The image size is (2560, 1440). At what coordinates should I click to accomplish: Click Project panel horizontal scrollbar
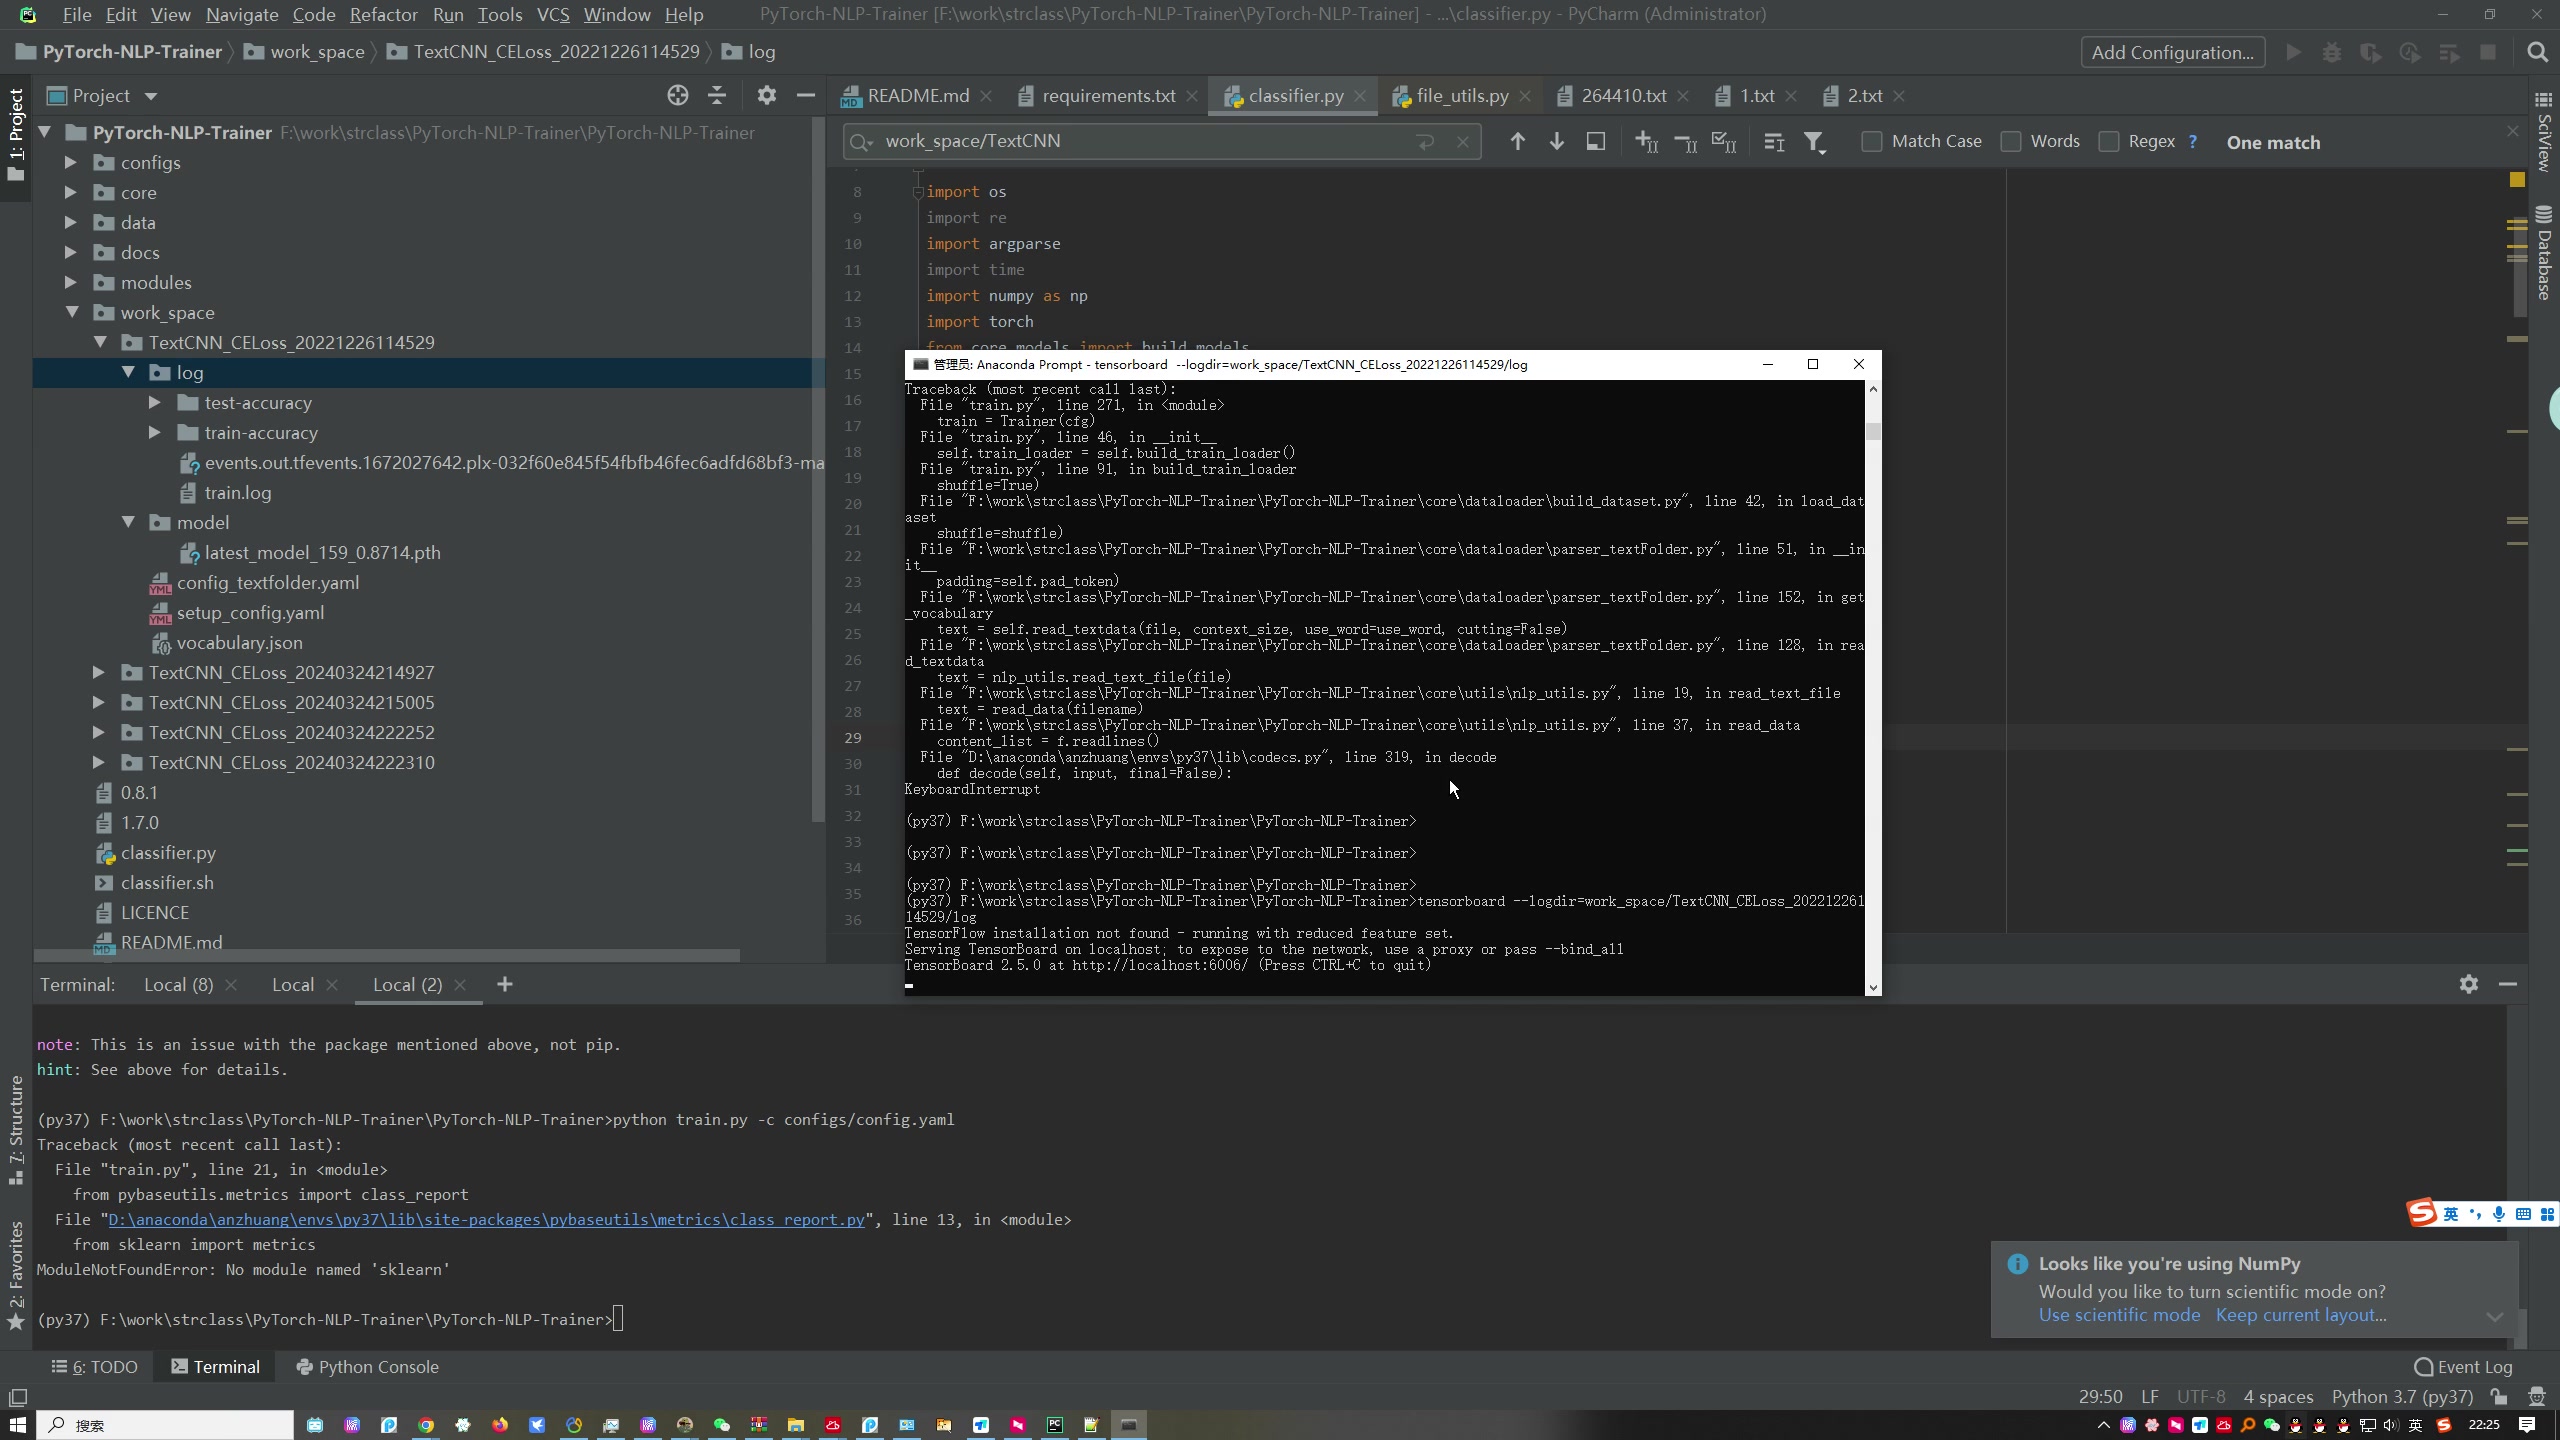388,956
